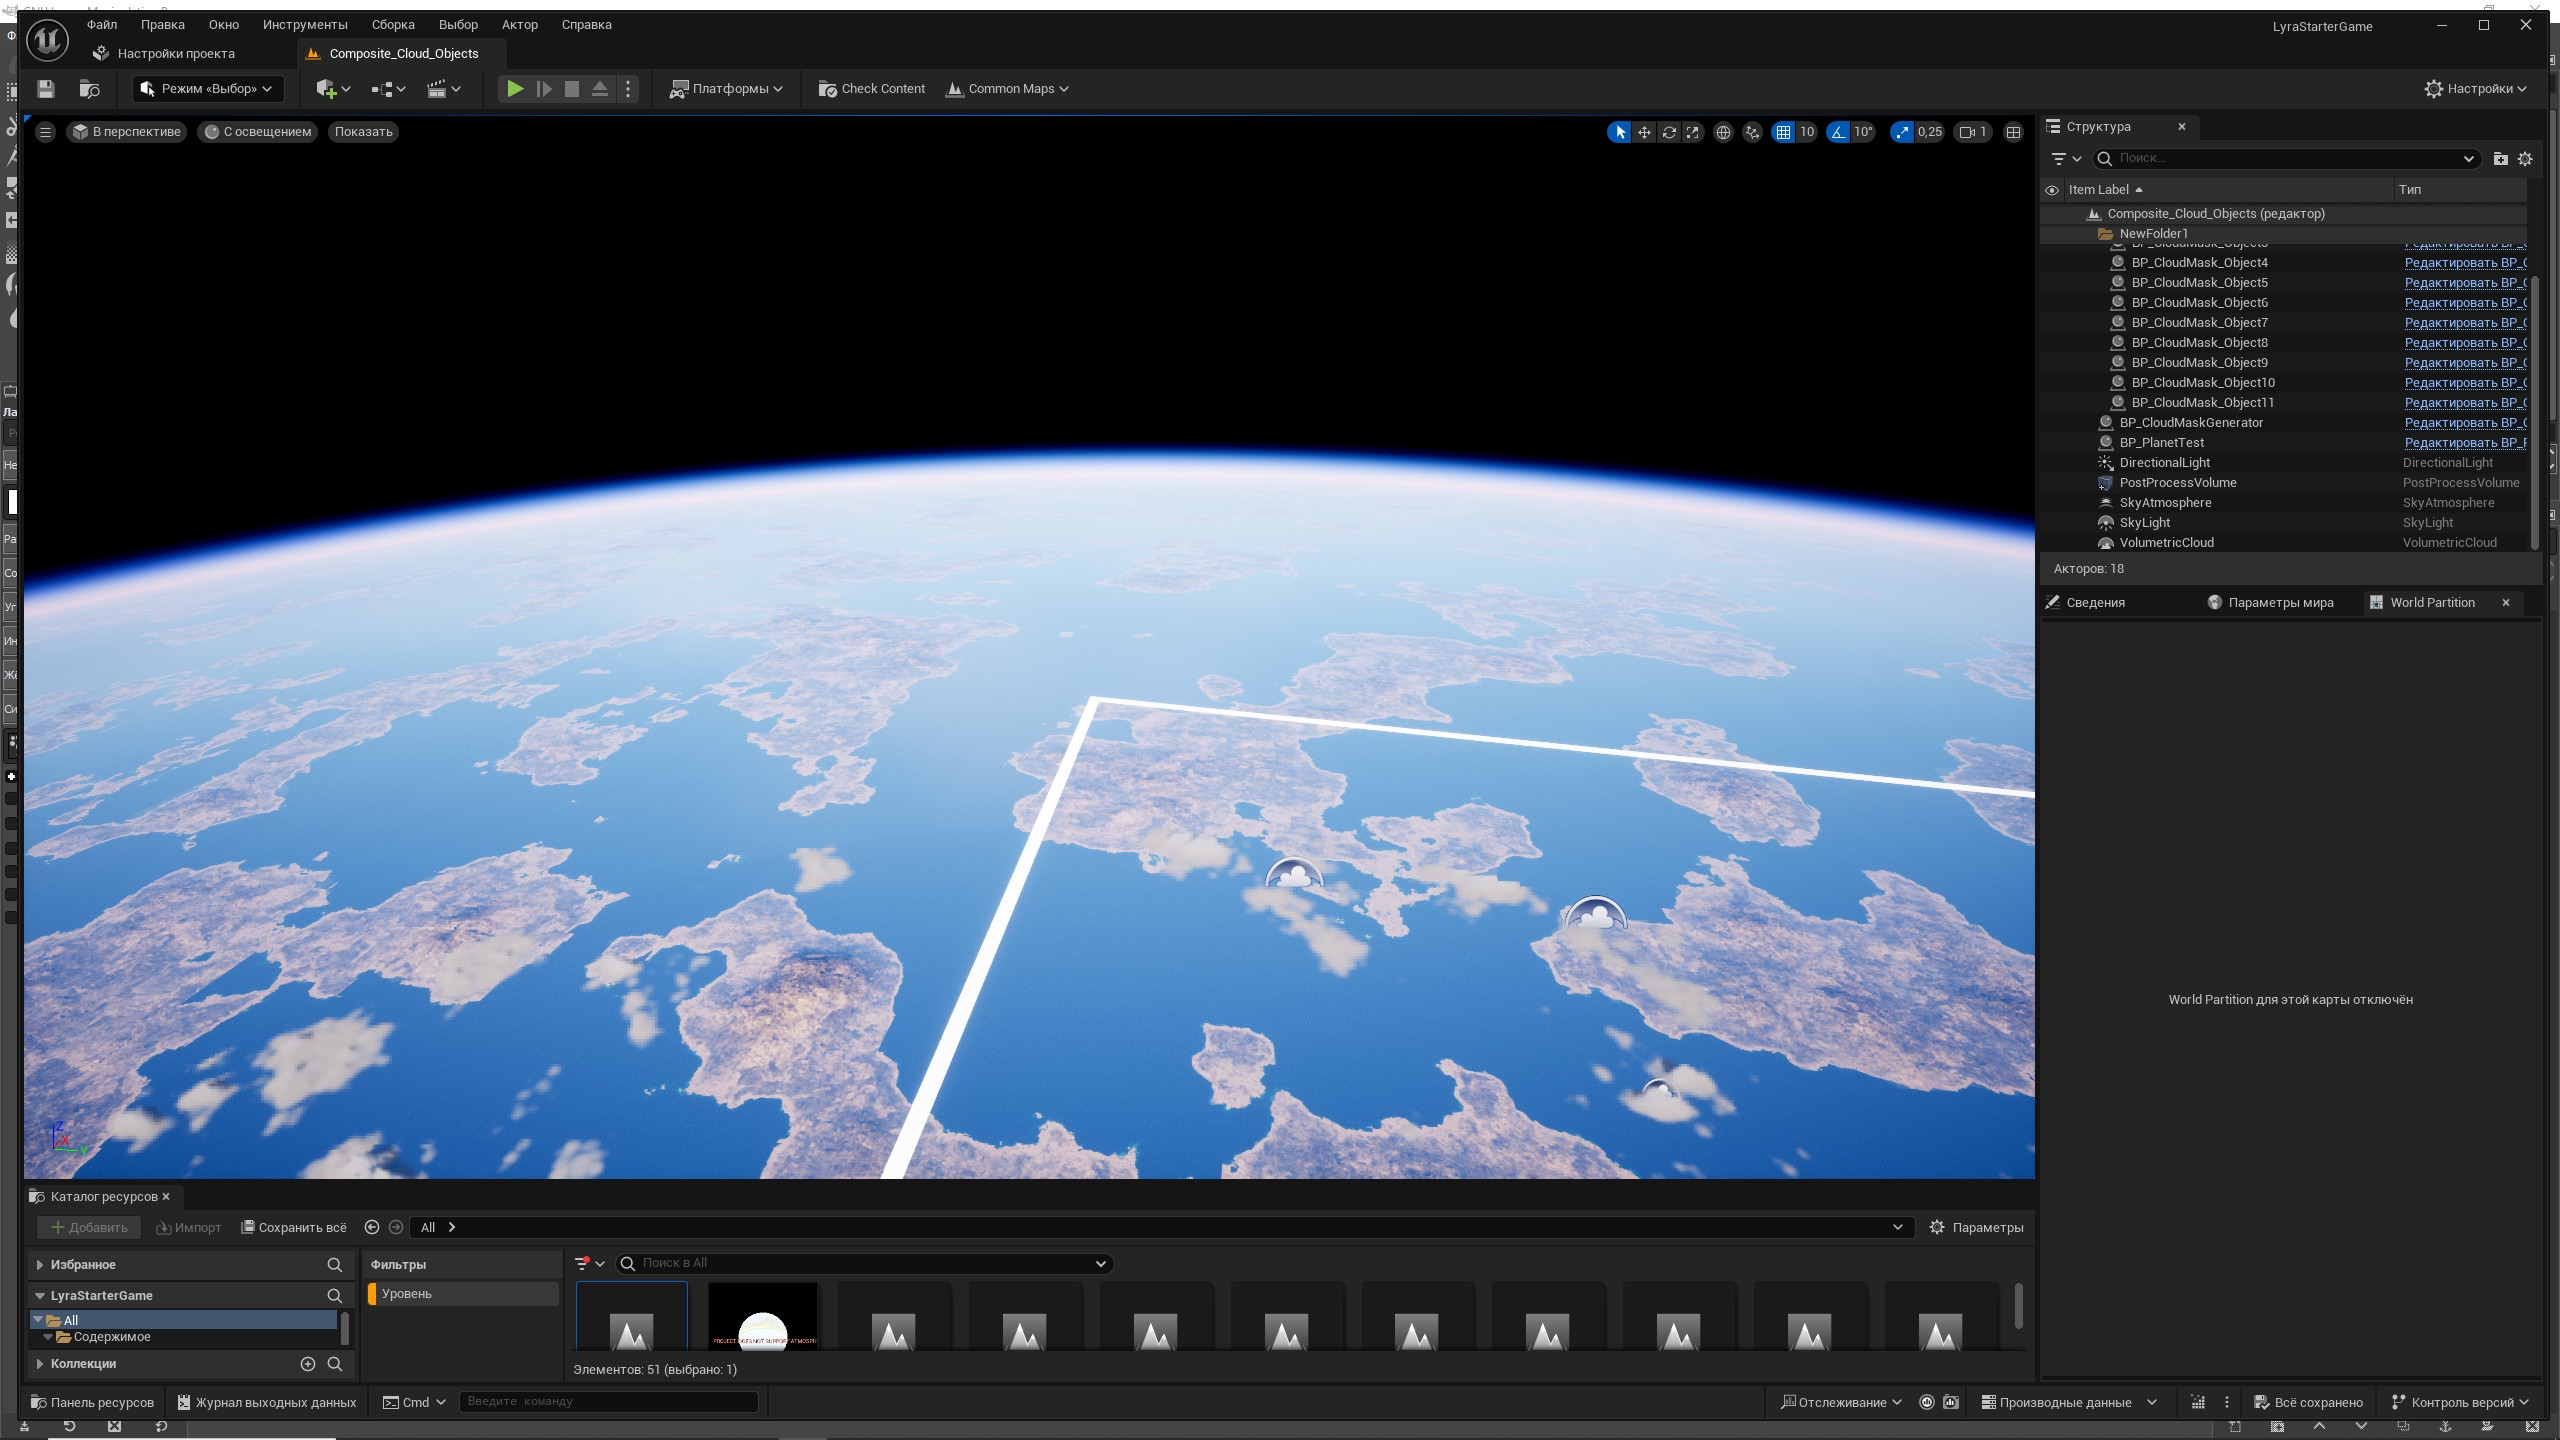2560x1440 pixels.
Task: Click the world coordinate system globe icon
Action: pos(1723,132)
